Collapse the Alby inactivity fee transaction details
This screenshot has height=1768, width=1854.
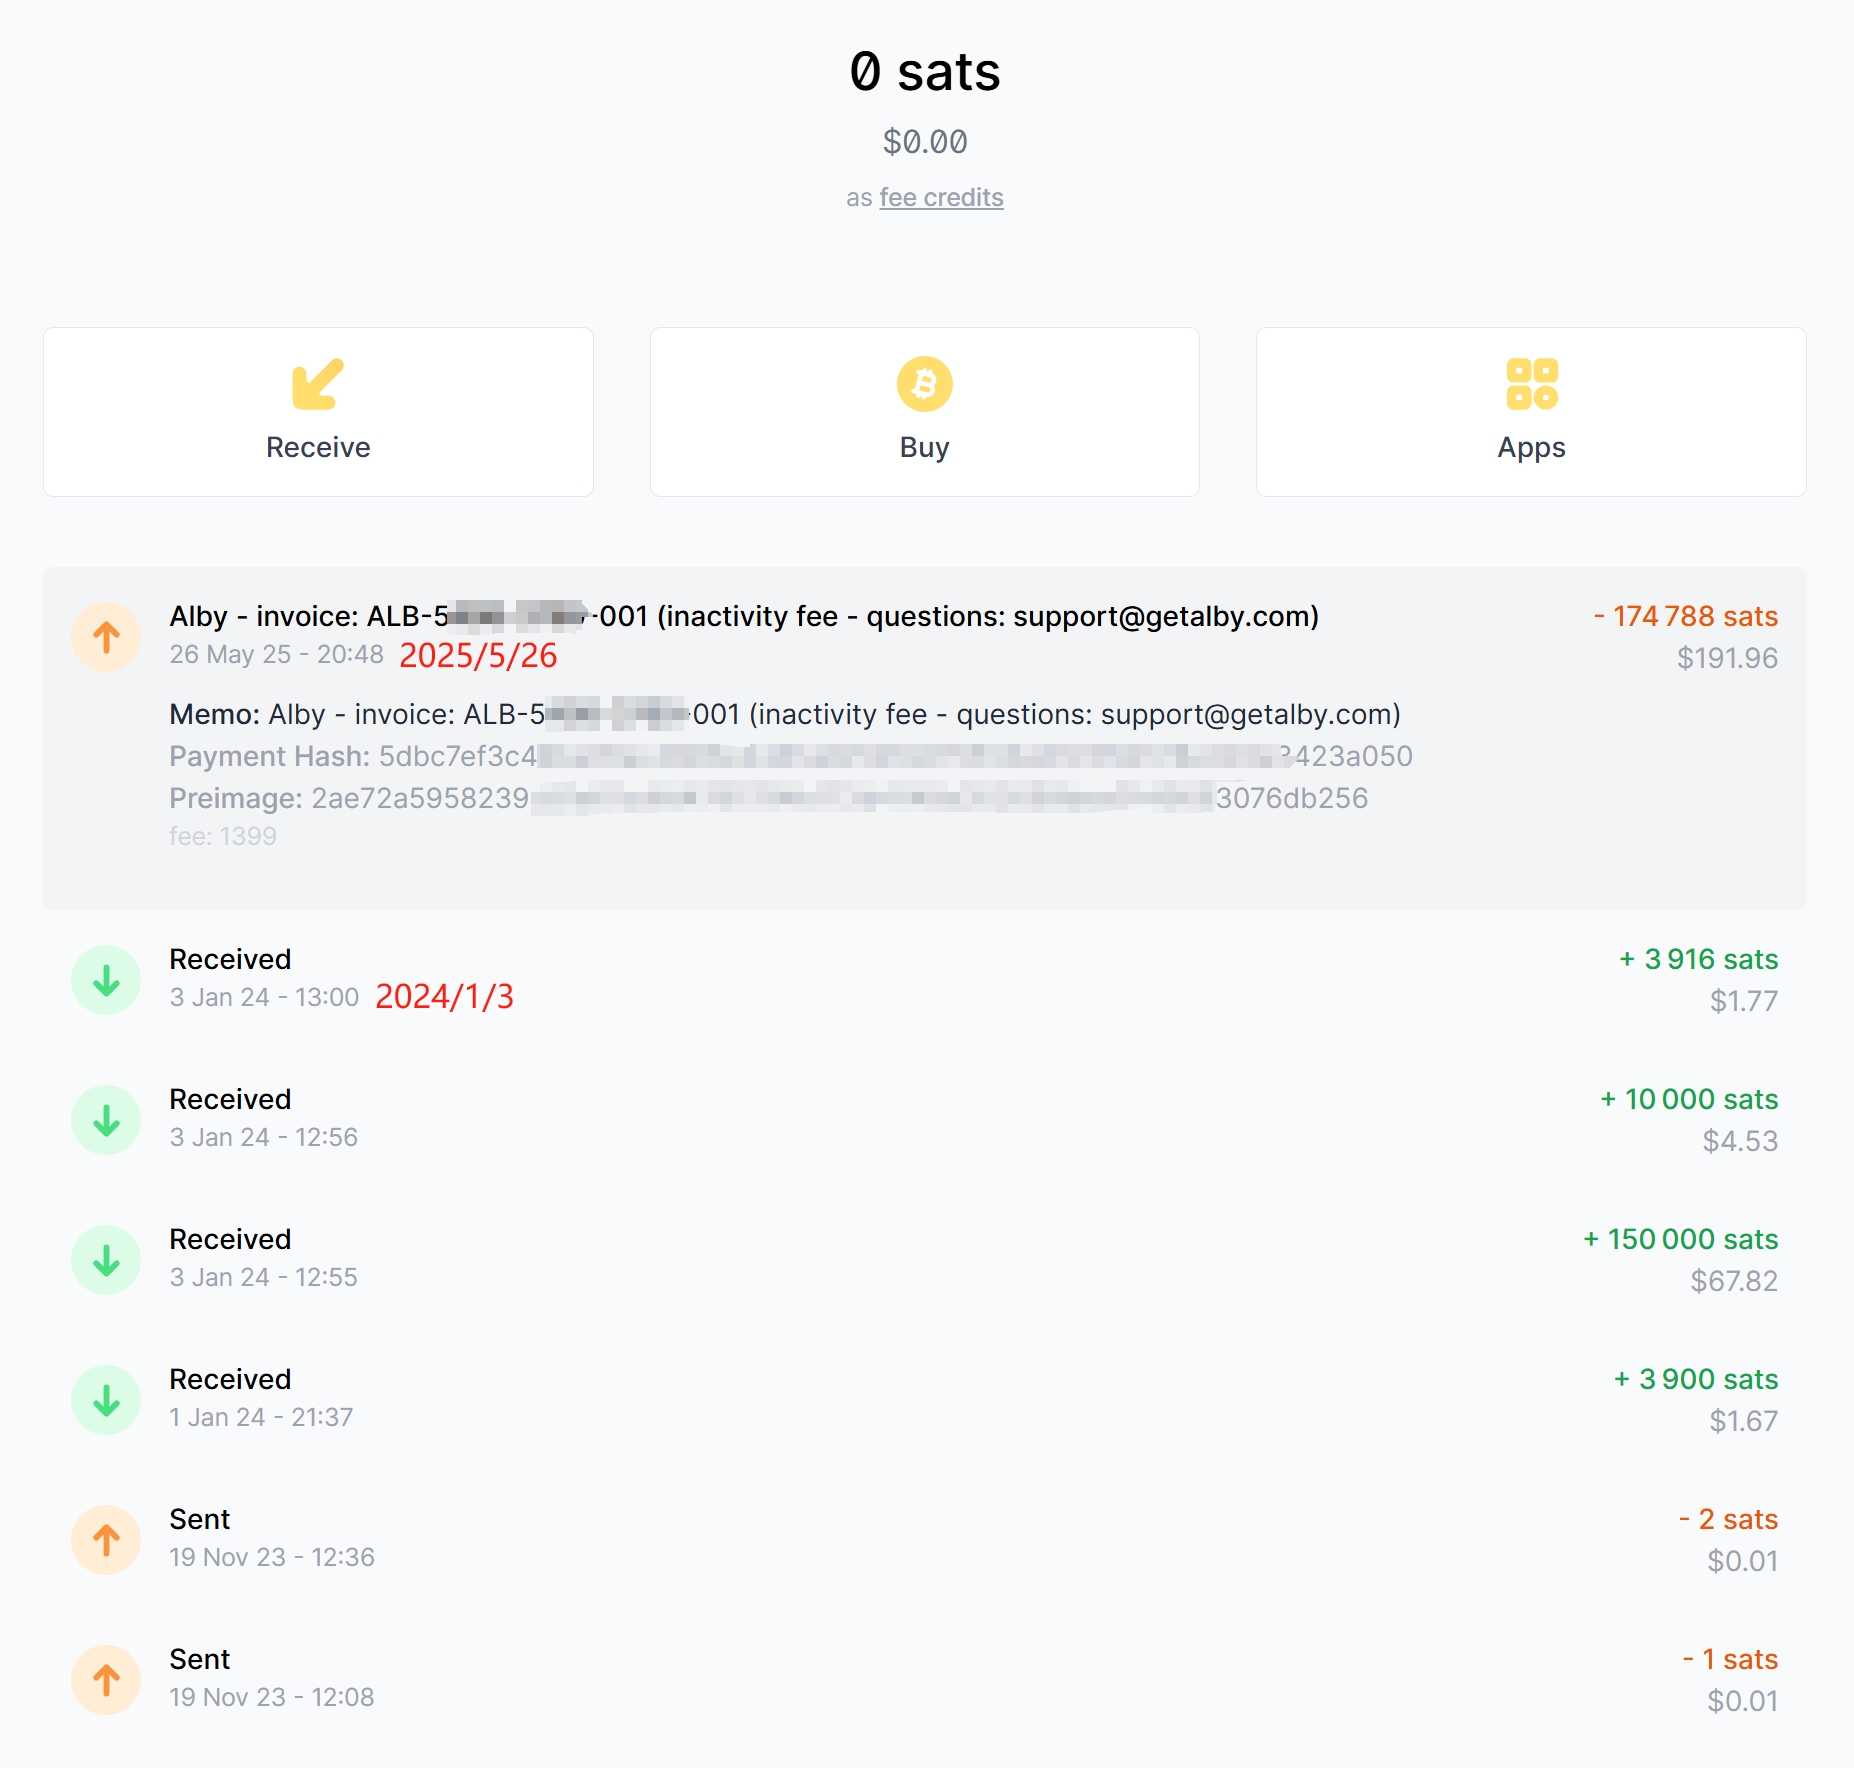click(743, 617)
